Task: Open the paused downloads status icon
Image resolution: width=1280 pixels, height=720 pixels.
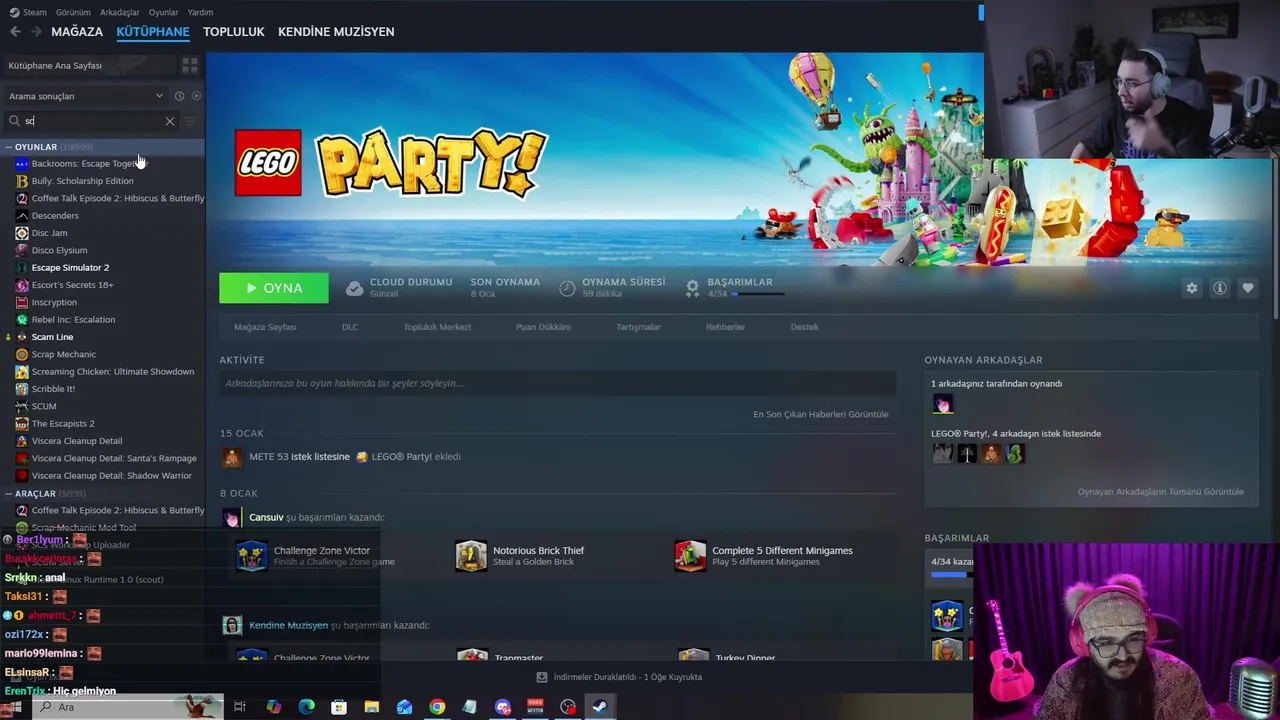Action: (x=541, y=677)
